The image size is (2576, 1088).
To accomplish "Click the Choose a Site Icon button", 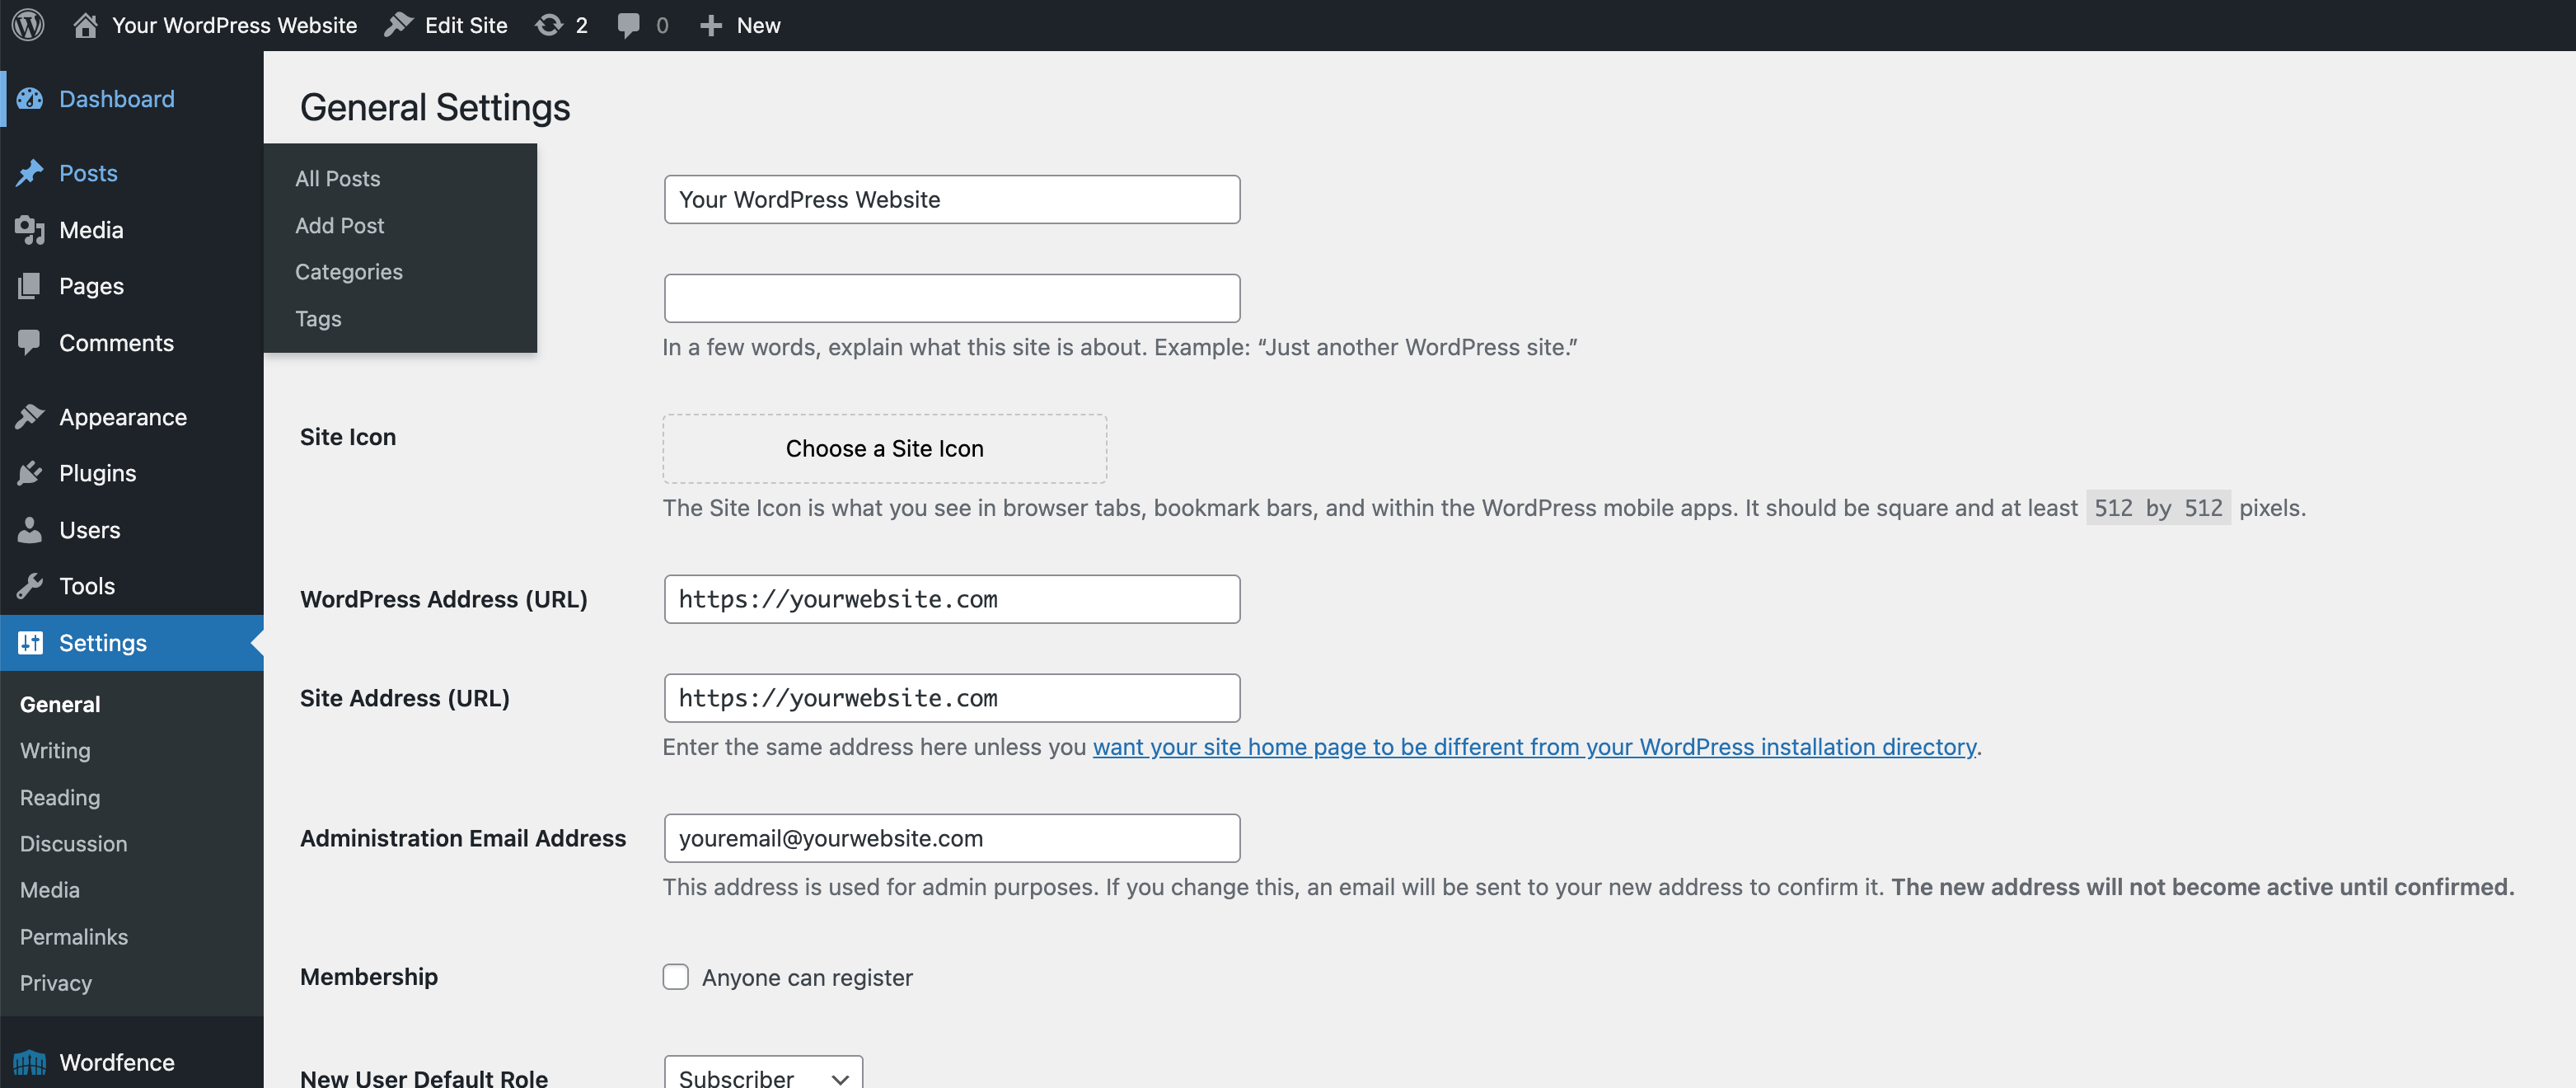I will [x=884, y=448].
